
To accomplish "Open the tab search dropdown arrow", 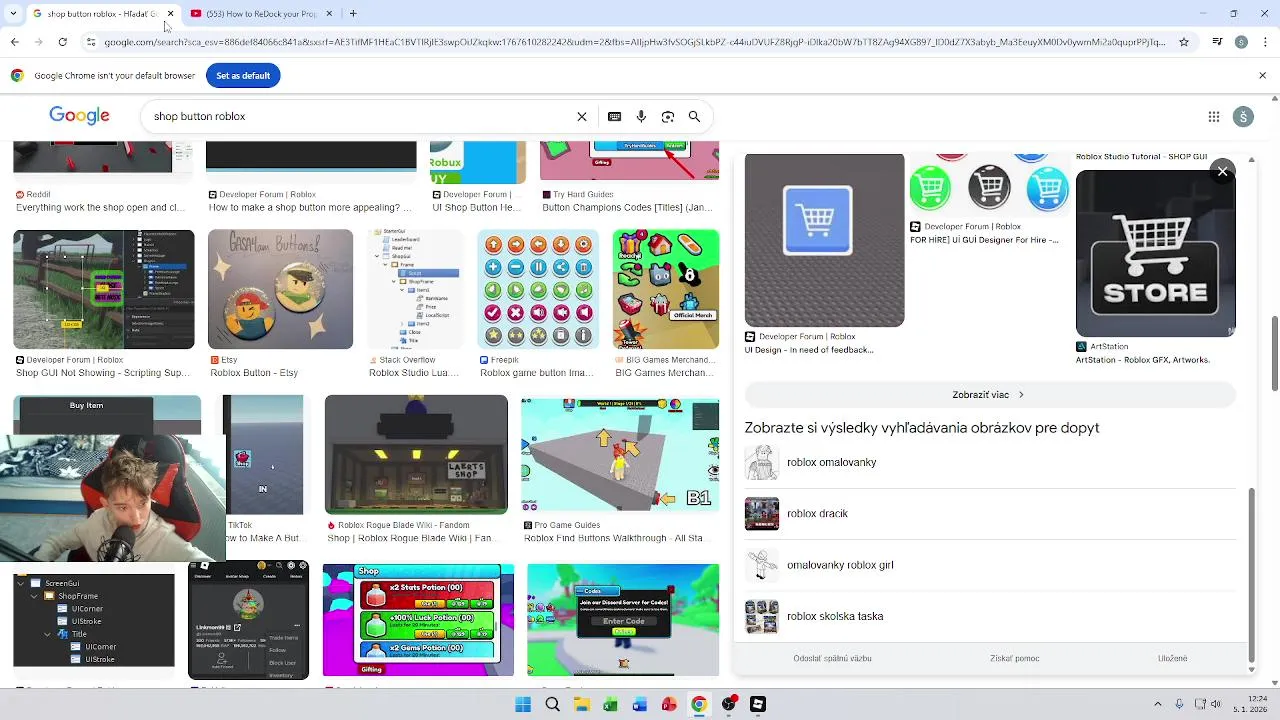I will point(12,14).
